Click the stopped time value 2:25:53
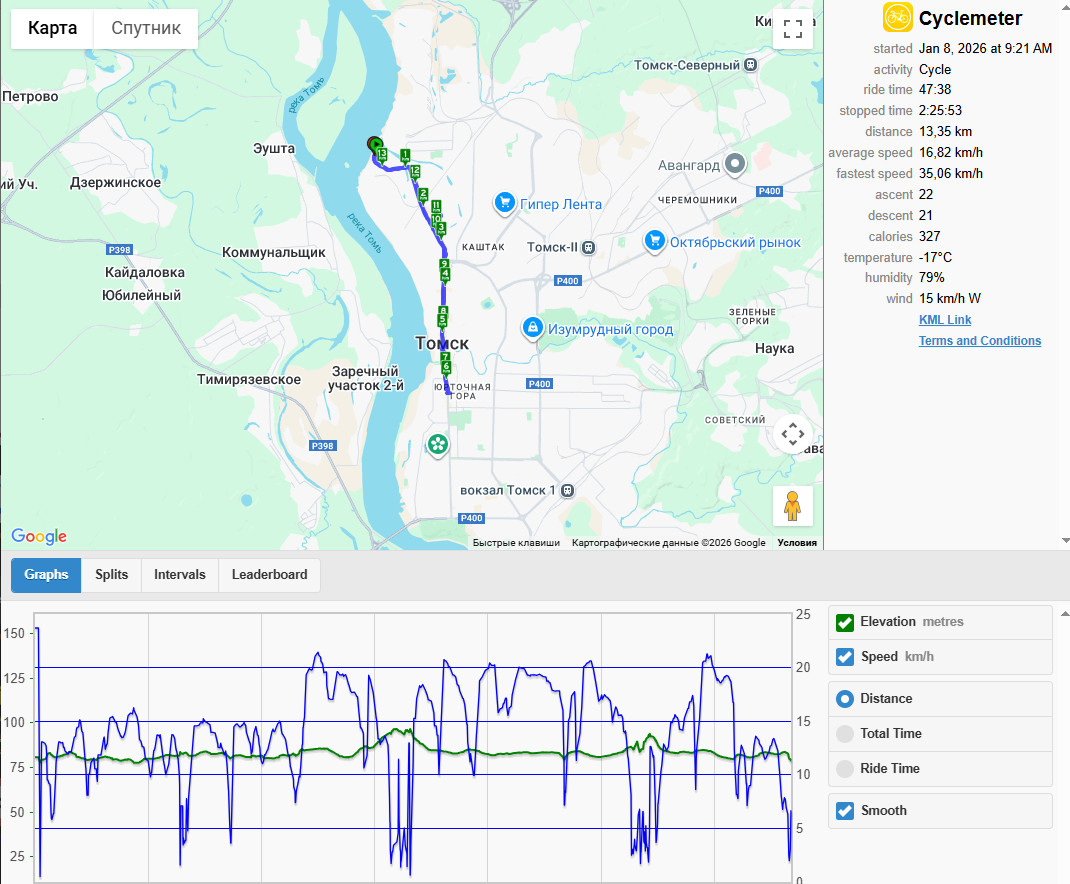1070x884 pixels. coord(940,111)
